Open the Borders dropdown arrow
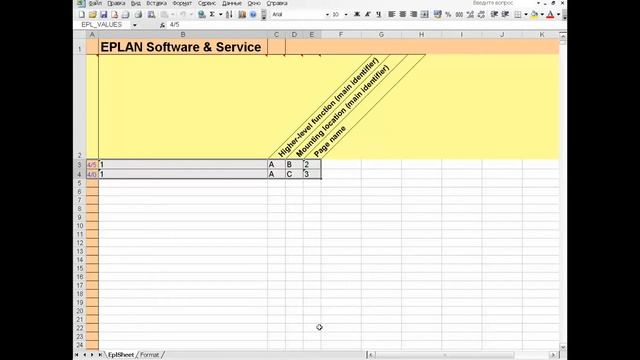This screenshot has height=360, width=640. coord(526,15)
